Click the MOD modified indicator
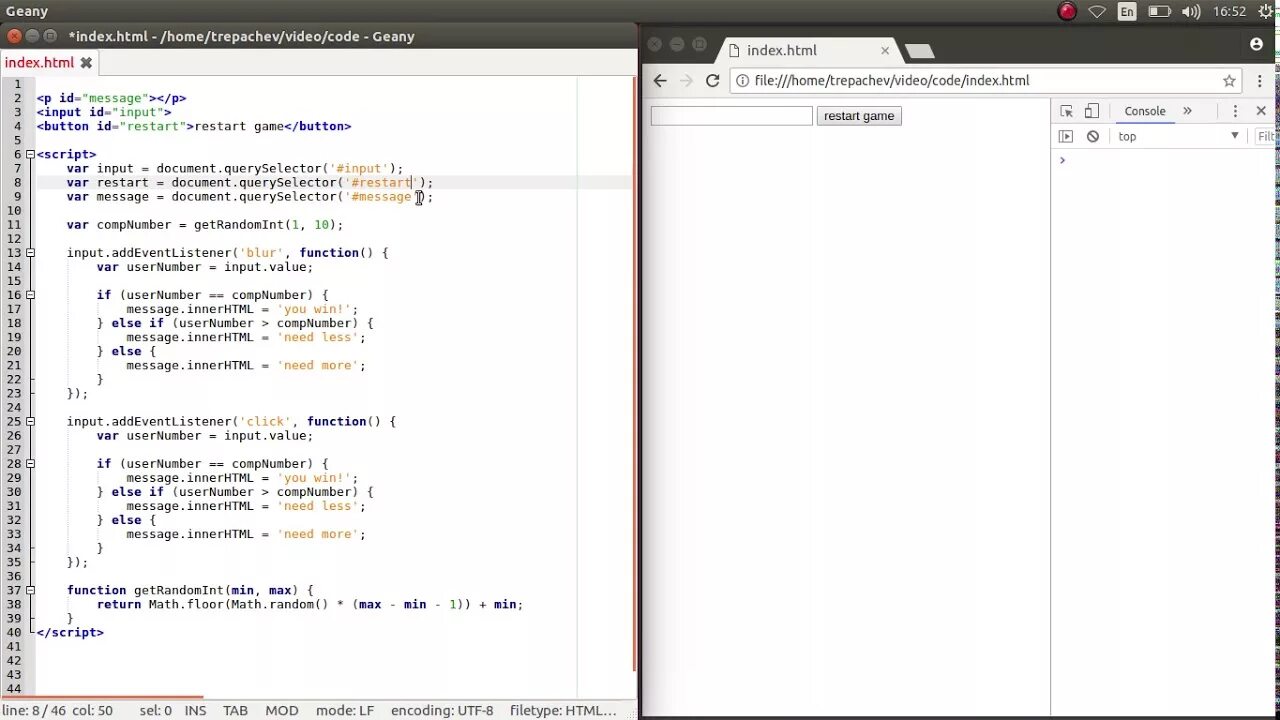Screen dimensions: 1280x720 pos(282,710)
